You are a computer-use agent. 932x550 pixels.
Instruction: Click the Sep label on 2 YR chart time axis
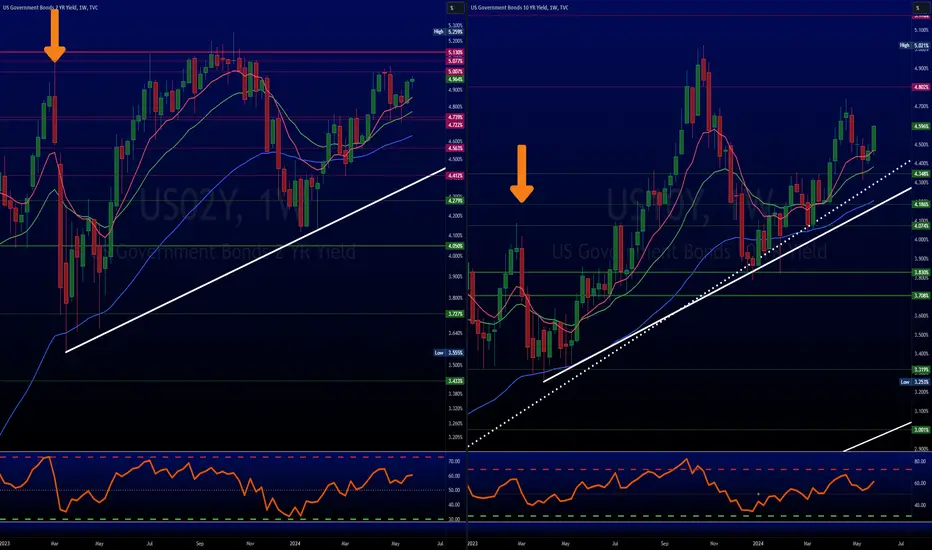[x=200, y=543]
